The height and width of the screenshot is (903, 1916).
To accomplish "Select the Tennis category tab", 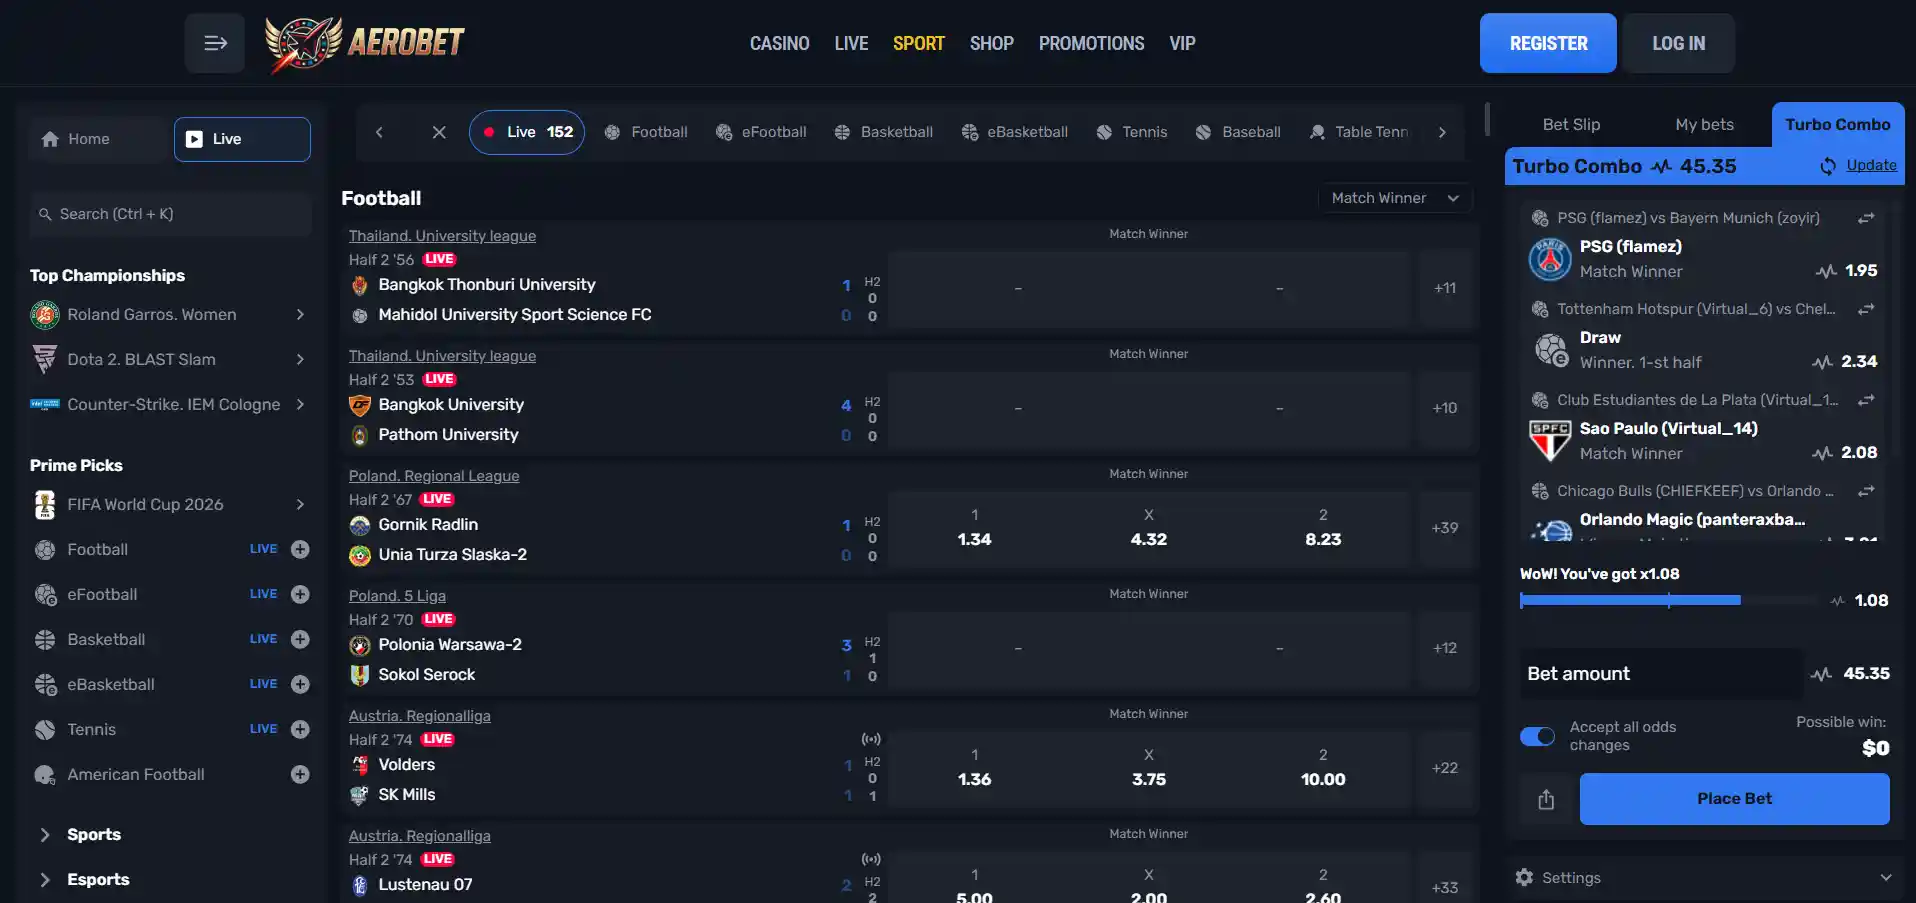I will pyautogui.click(x=1132, y=132).
